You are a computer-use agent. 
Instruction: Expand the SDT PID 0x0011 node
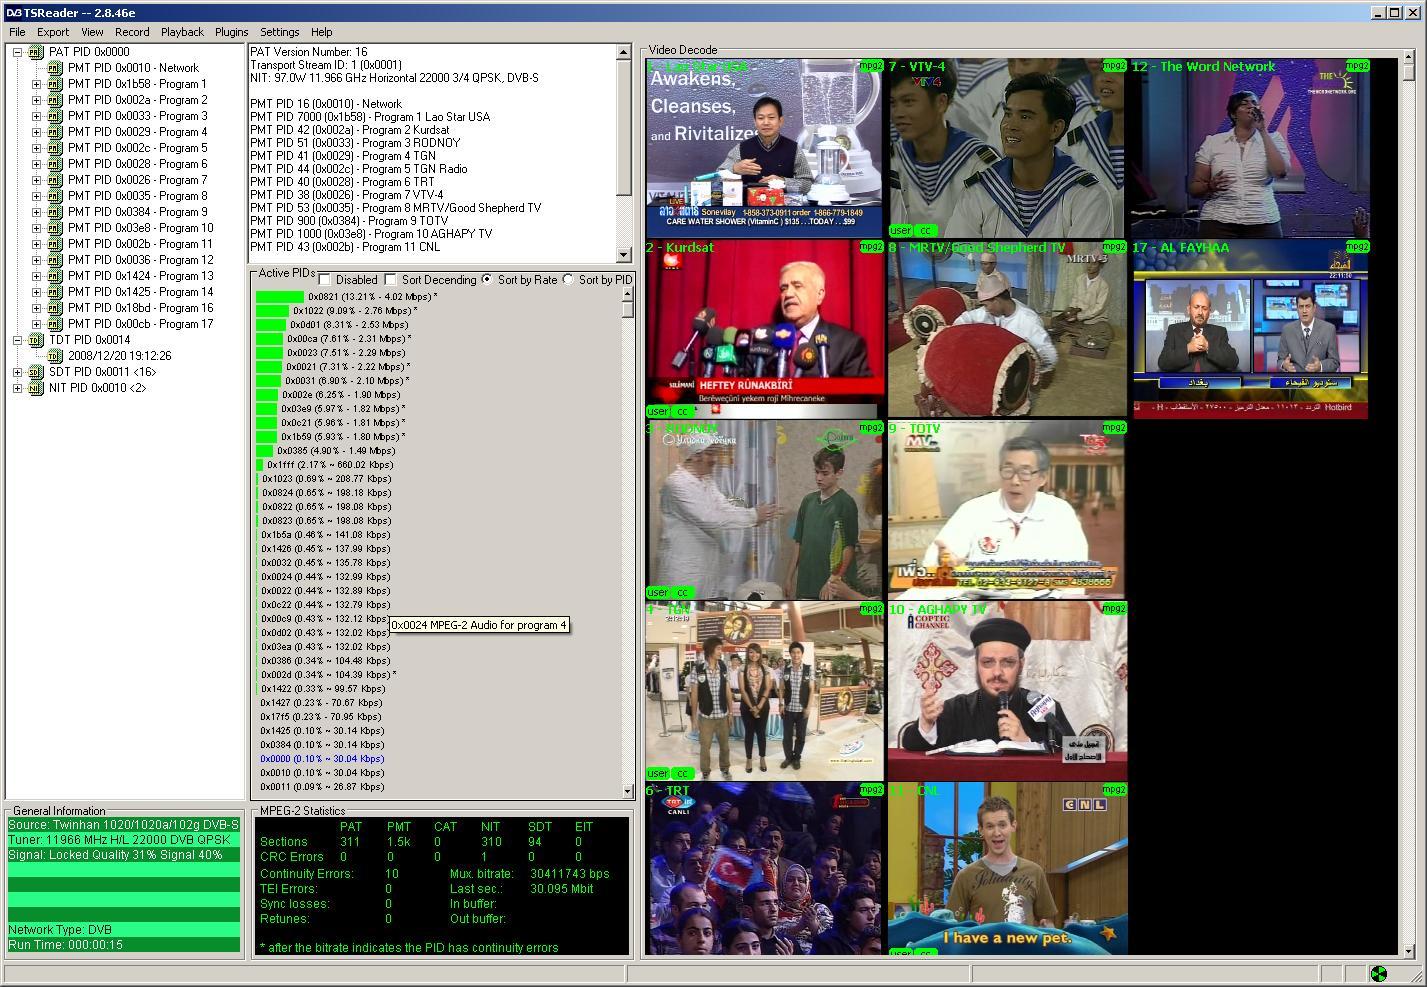(17, 372)
